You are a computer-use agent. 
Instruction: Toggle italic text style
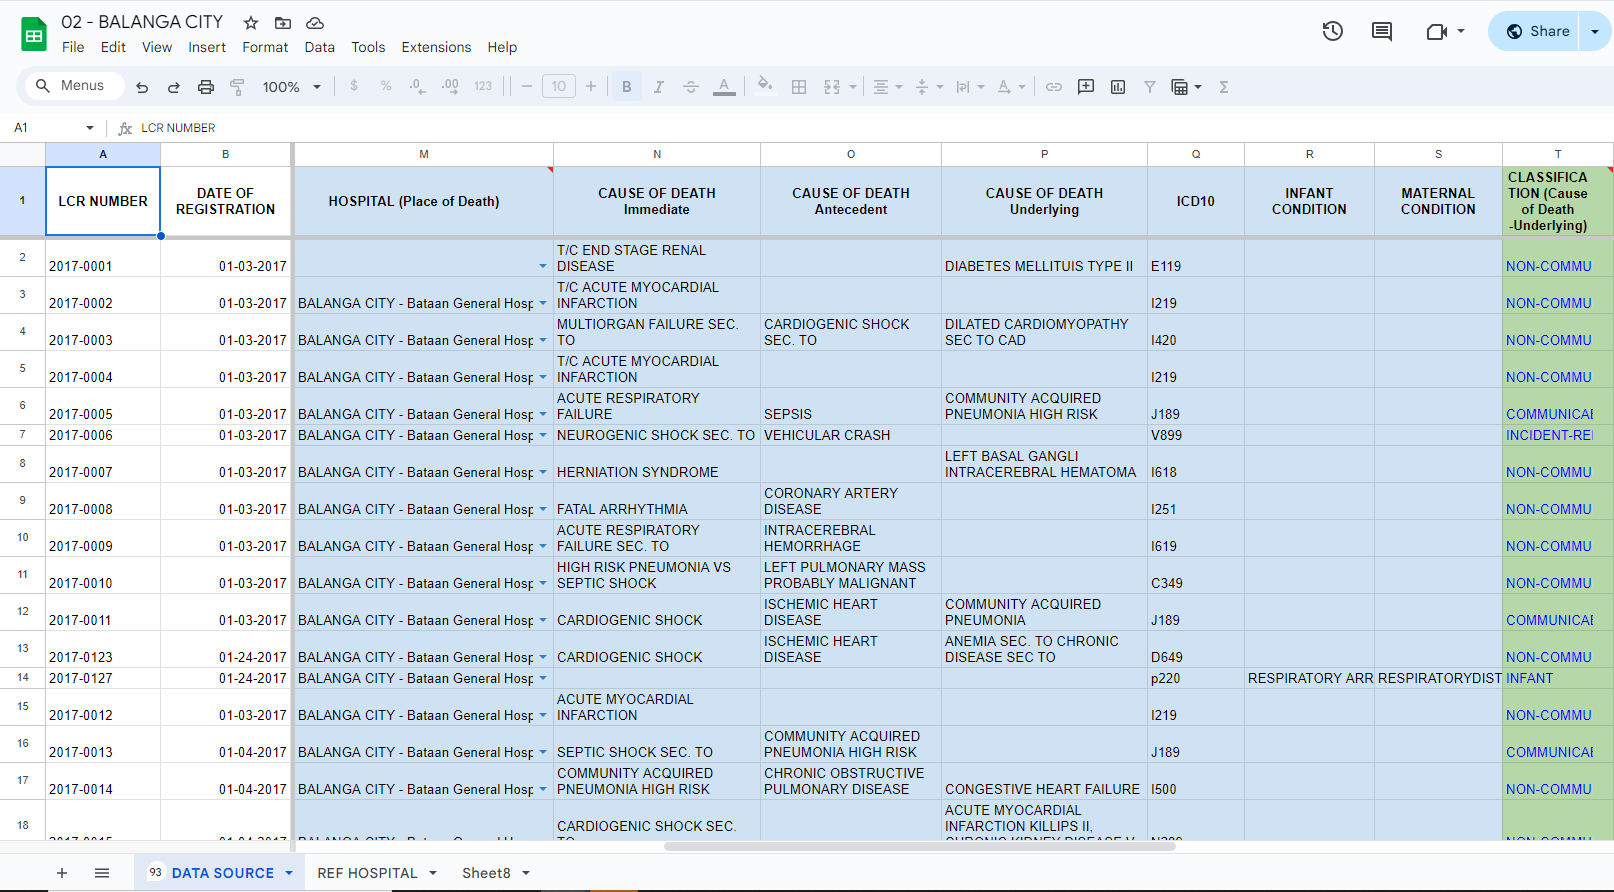659,87
